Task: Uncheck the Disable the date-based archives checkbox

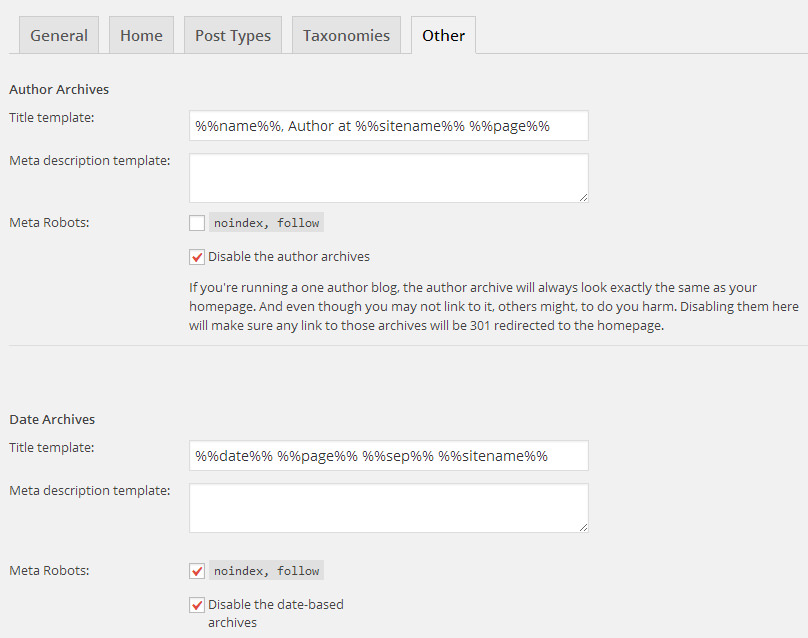Action: coord(197,605)
